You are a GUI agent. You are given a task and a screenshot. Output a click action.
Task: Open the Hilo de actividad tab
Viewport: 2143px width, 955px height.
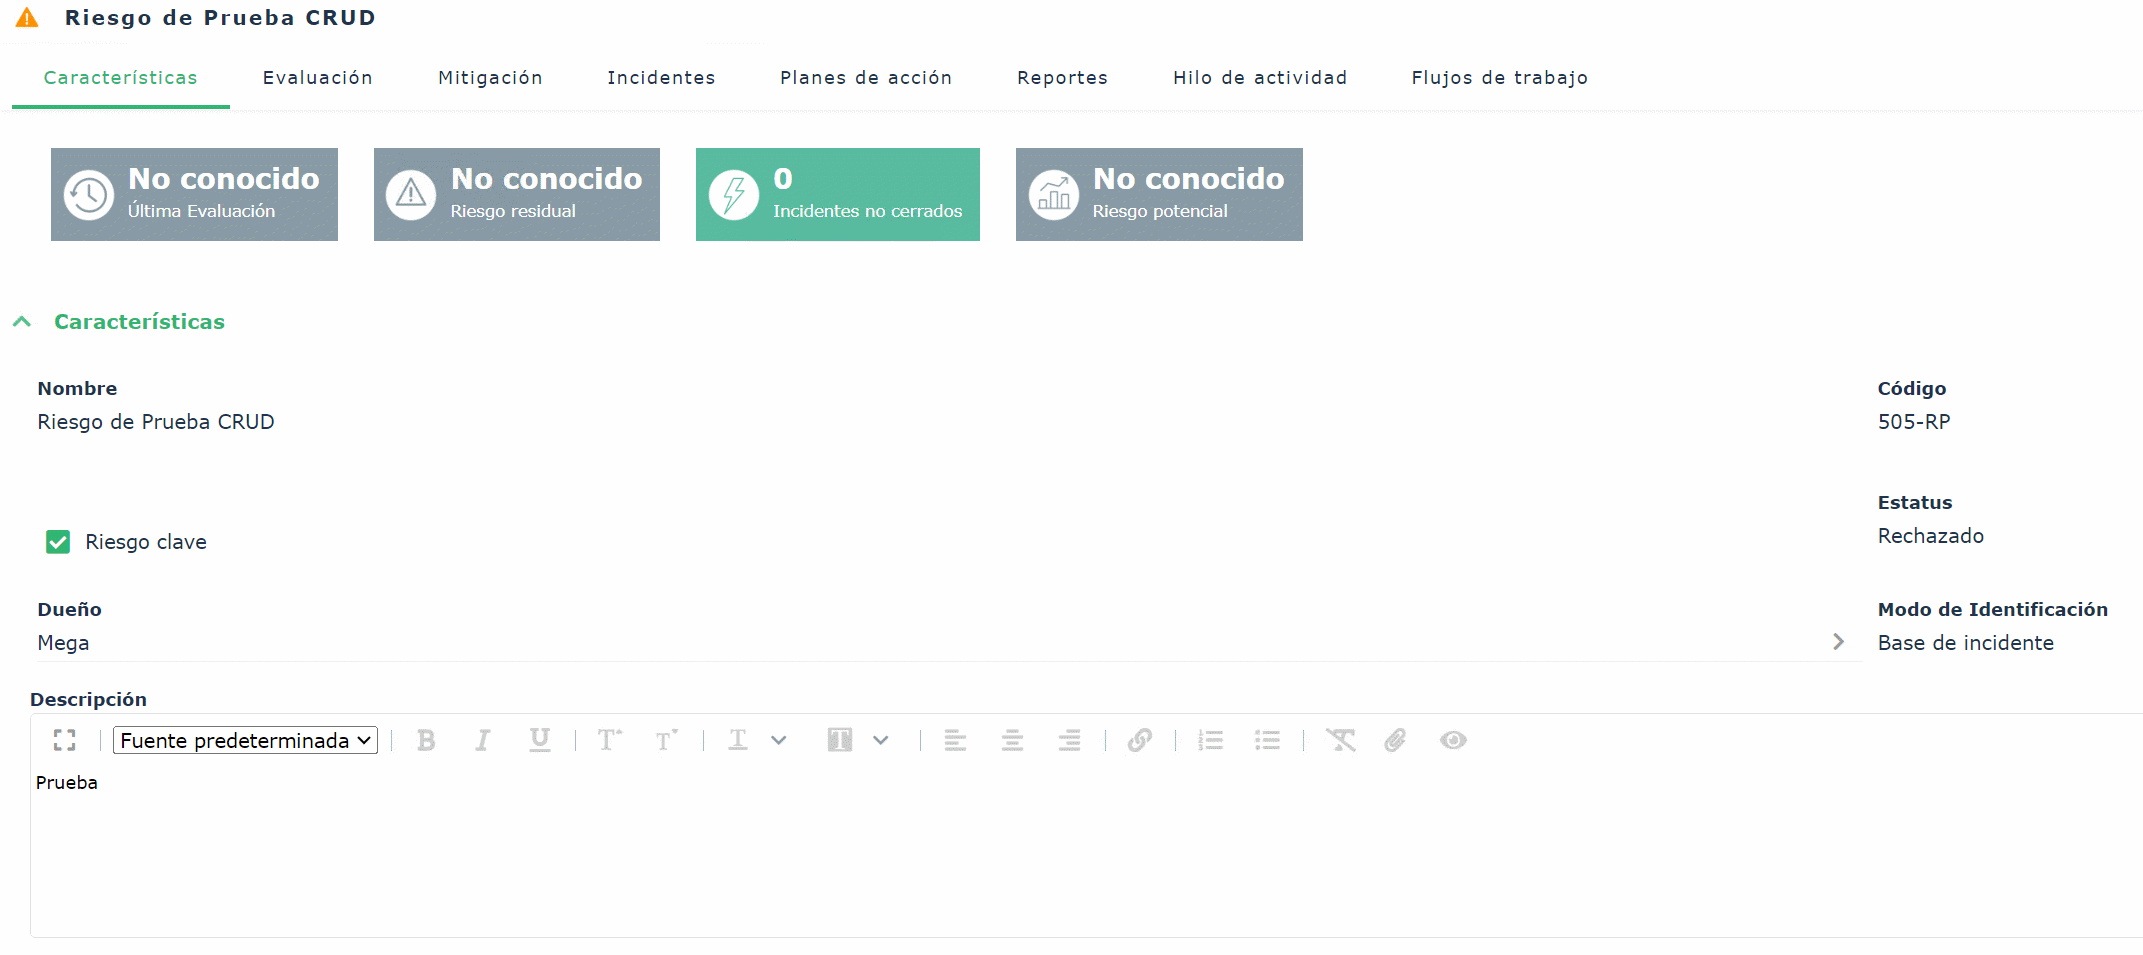coord(1260,78)
